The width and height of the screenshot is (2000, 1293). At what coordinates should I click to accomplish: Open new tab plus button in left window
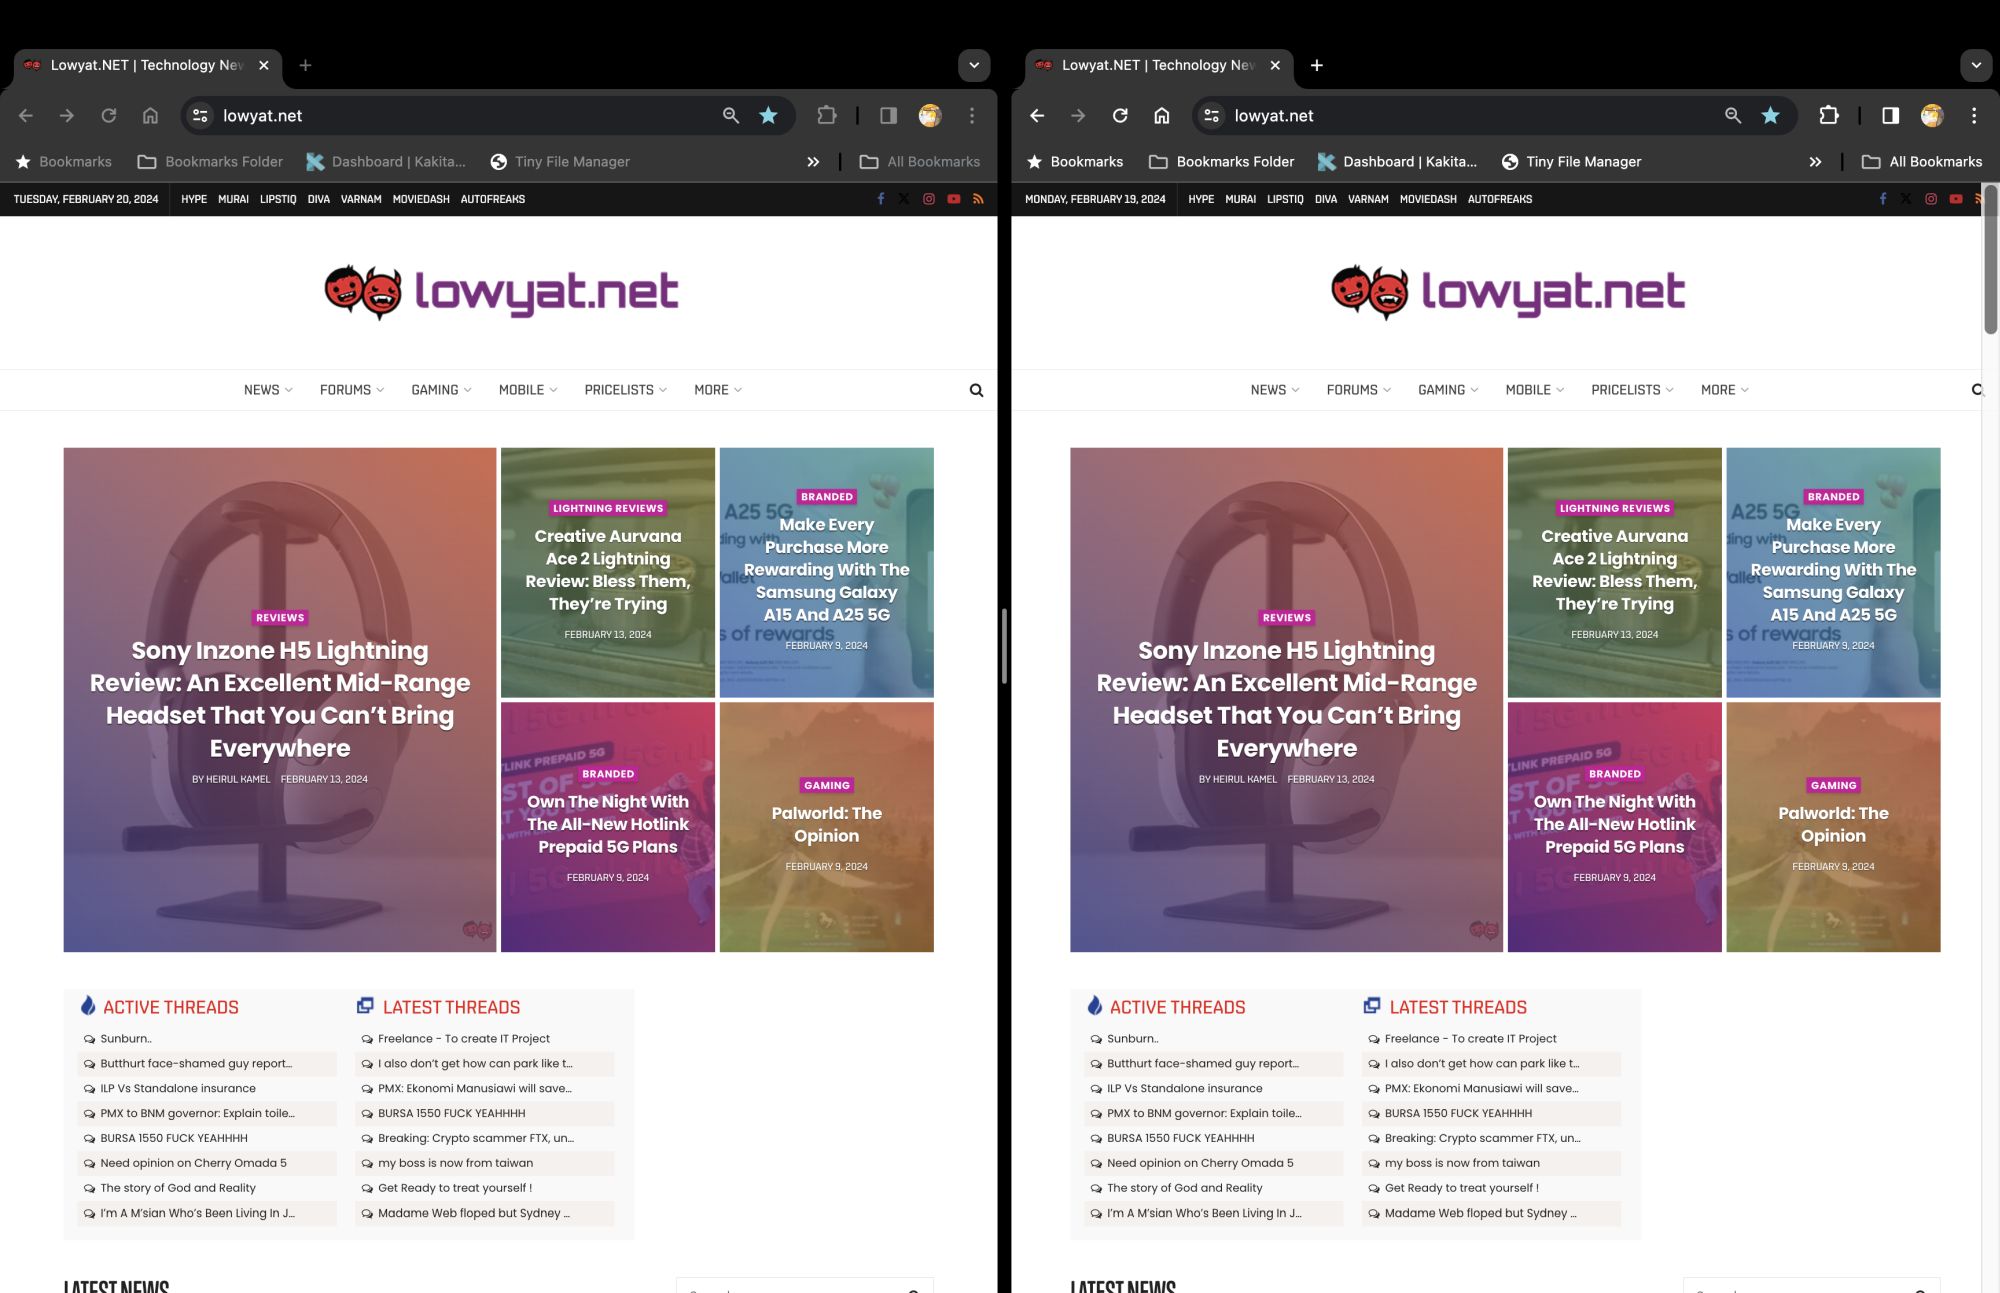click(306, 65)
